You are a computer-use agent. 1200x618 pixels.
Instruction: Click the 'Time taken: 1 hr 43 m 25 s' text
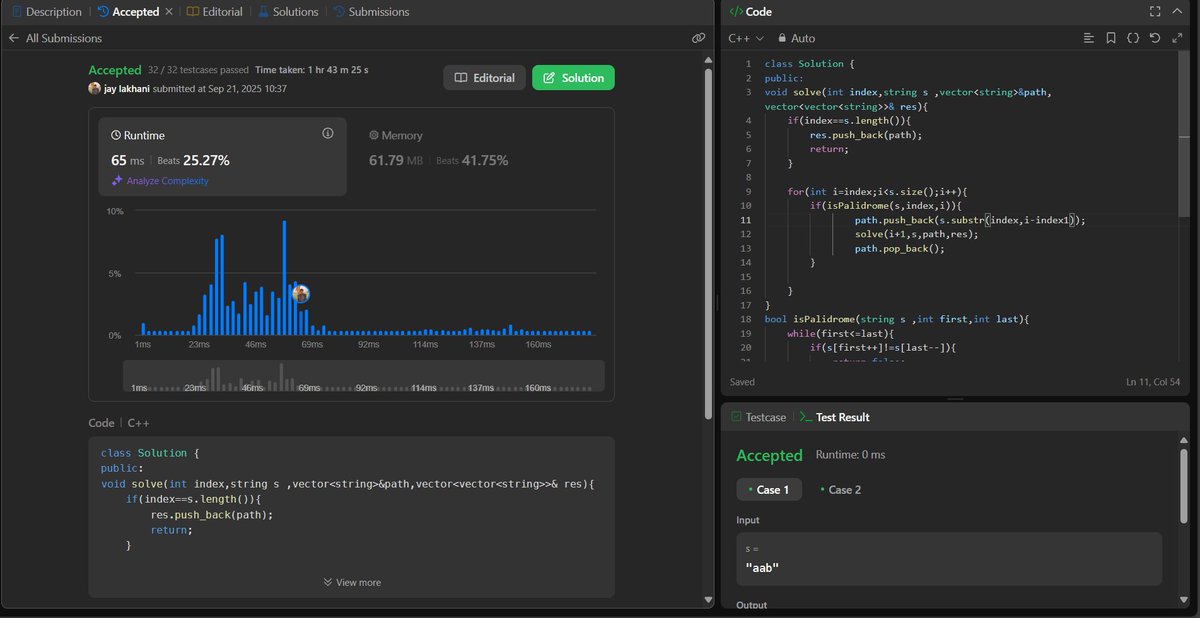[x=312, y=70]
